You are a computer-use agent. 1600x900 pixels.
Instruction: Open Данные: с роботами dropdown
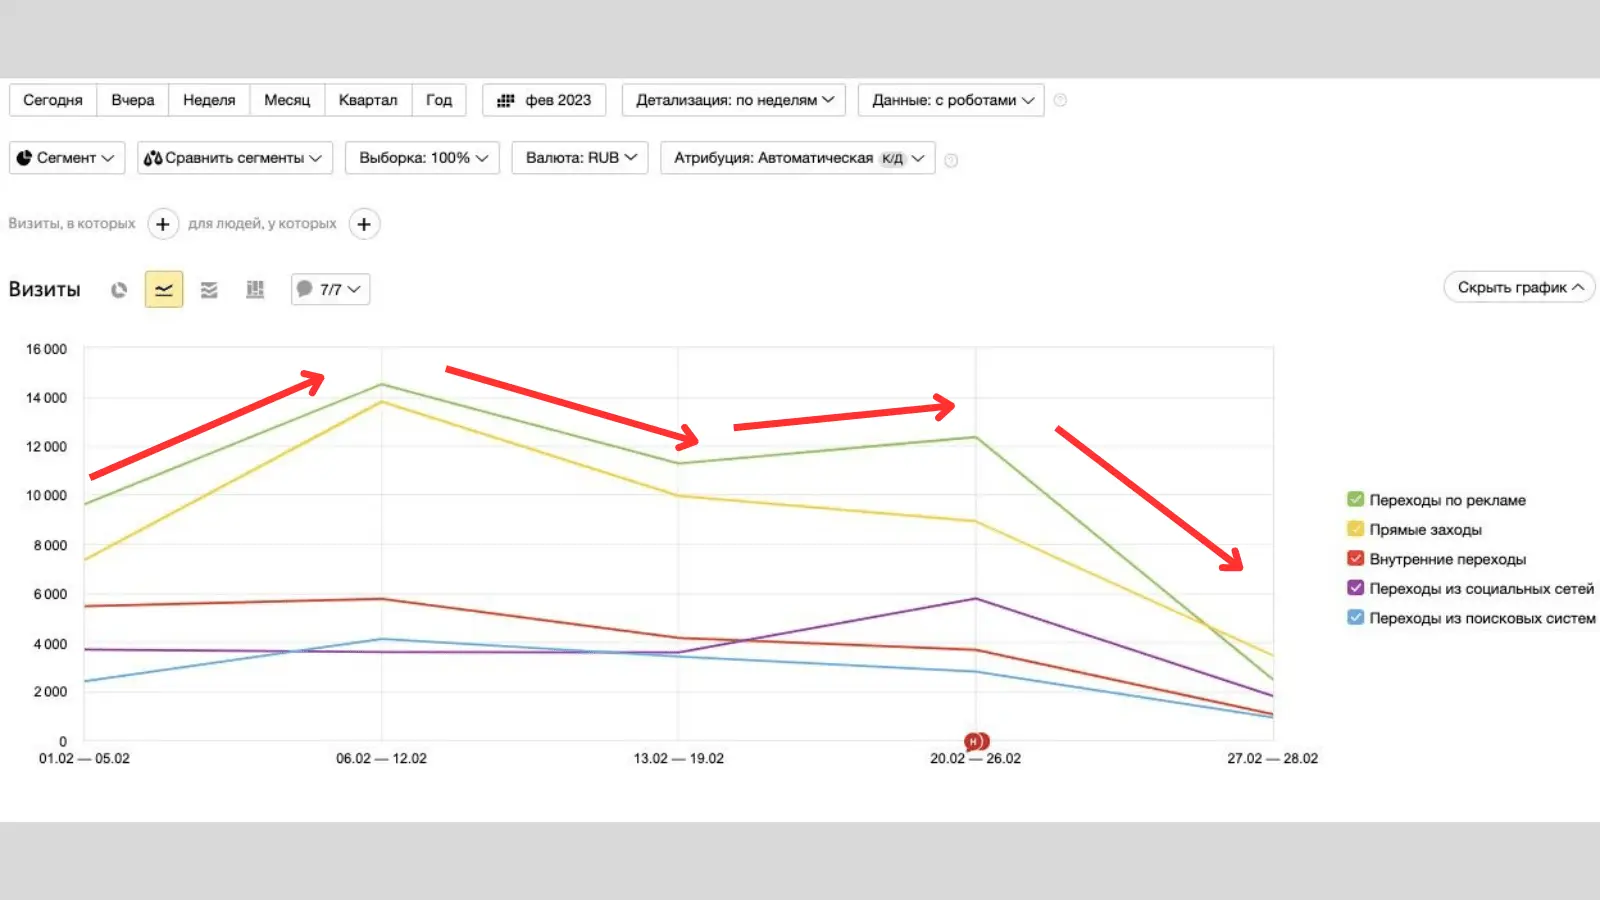click(951, 100)
